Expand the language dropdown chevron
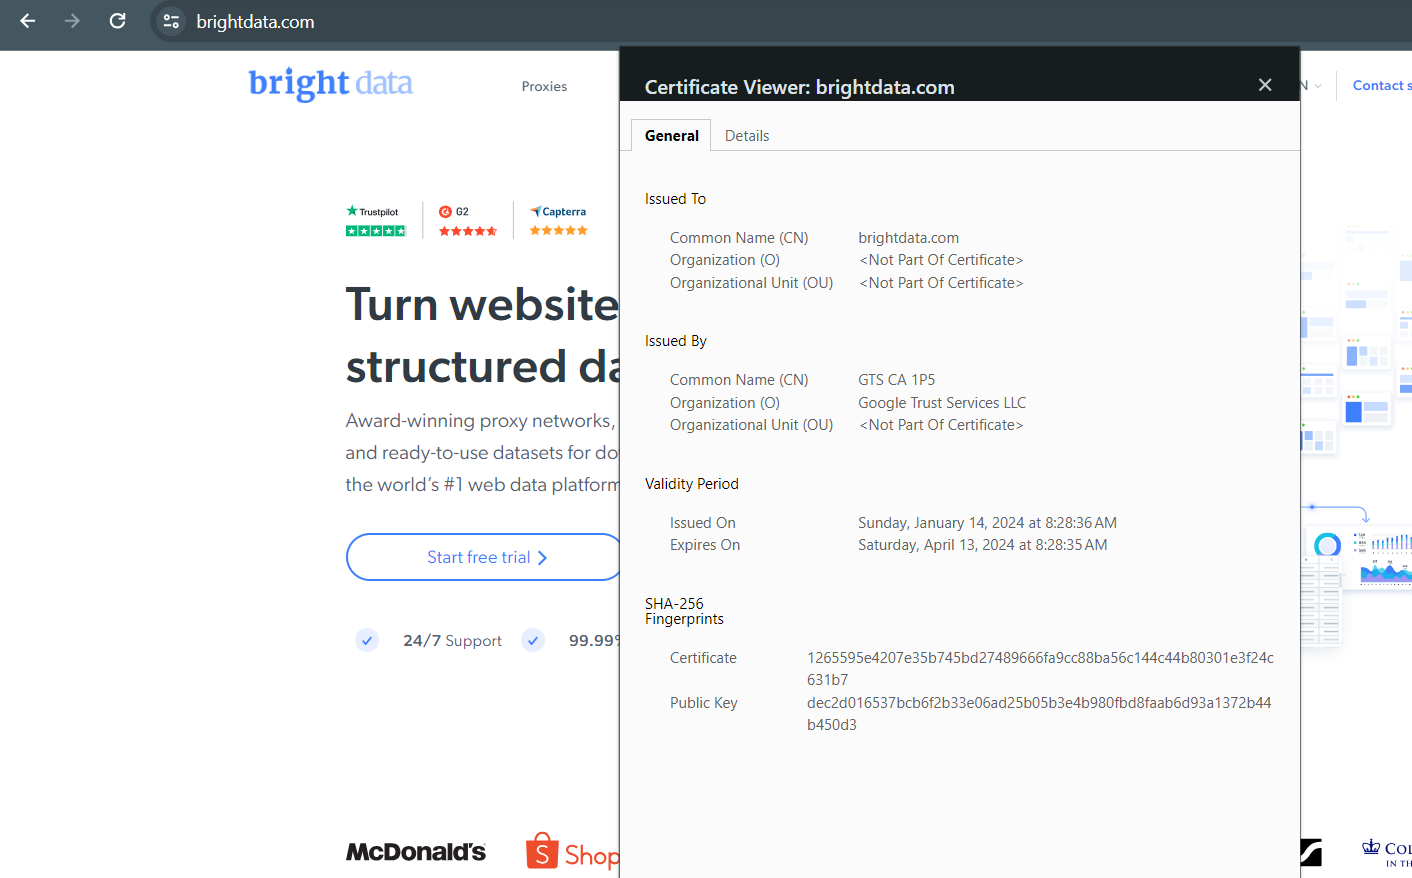Viewport: 1412px width, 878px height. (x=1317, y=86)
